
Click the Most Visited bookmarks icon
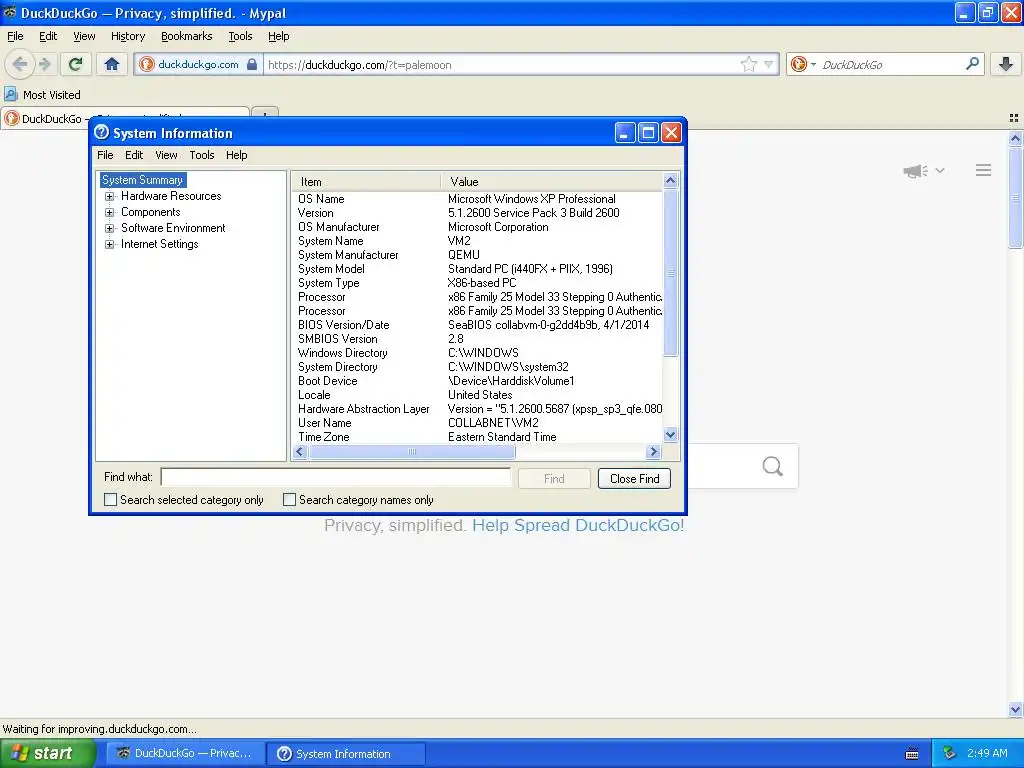point(10,94)
